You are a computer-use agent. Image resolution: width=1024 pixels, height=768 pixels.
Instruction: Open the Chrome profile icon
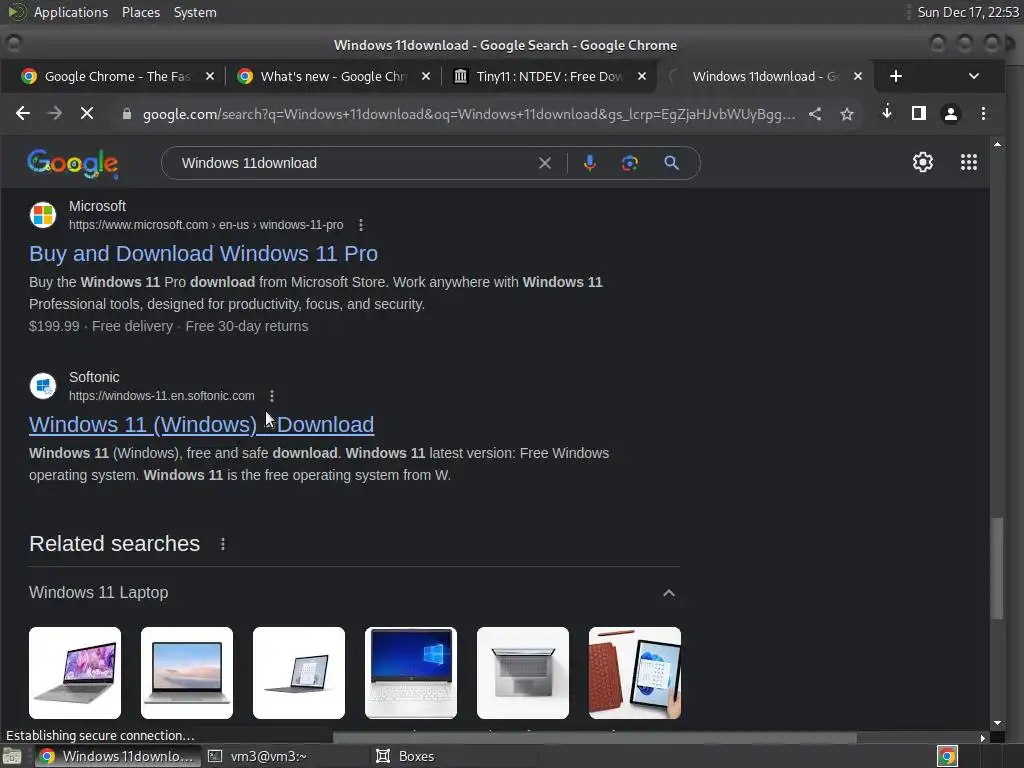click(951, 114)
